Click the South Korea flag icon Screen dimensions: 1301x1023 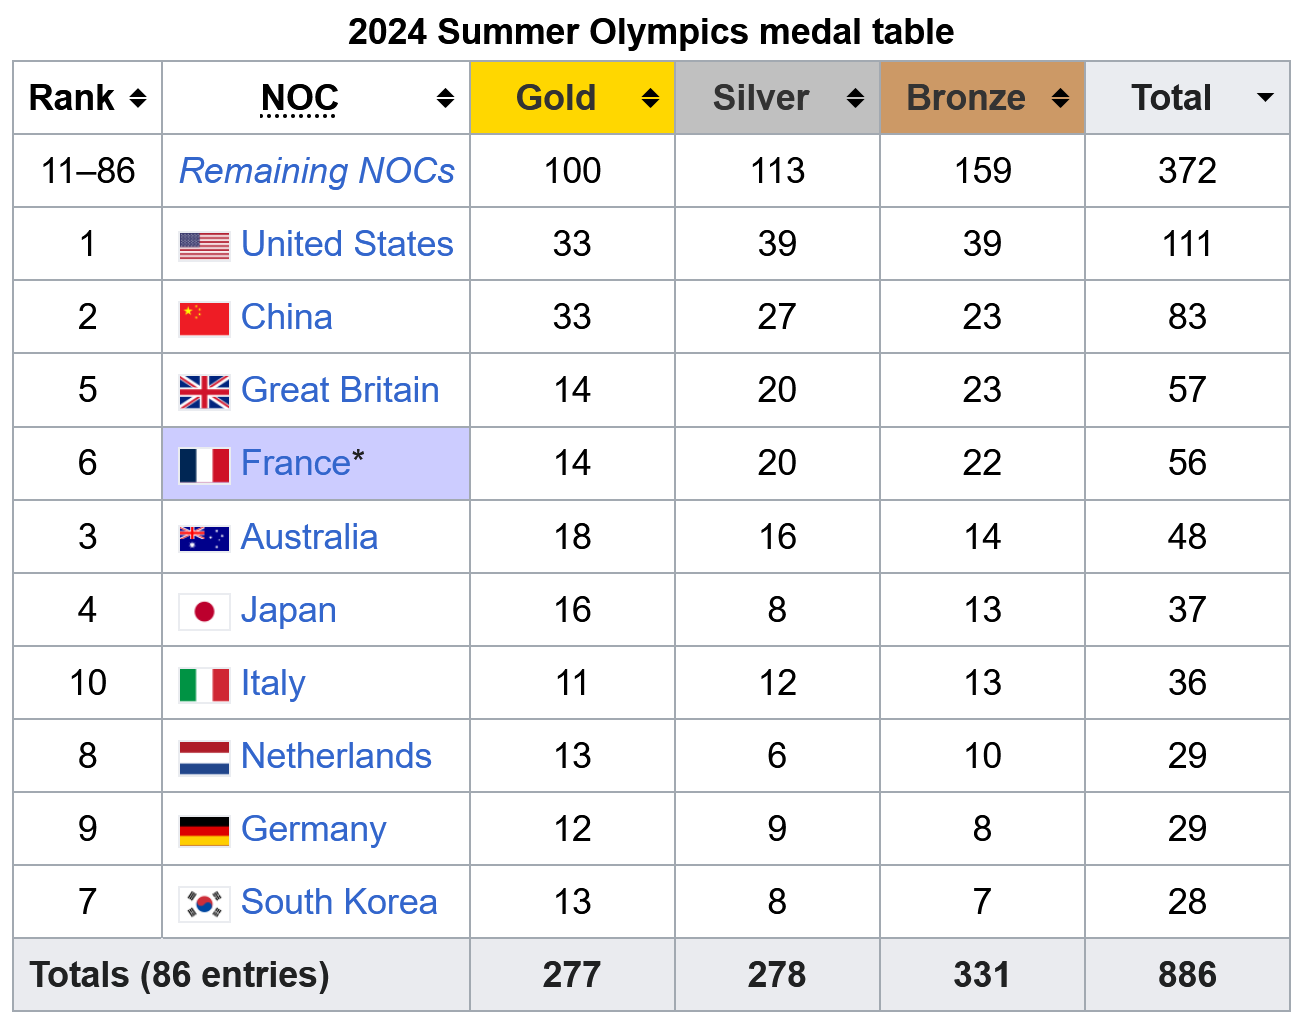[x=204, y=903]
